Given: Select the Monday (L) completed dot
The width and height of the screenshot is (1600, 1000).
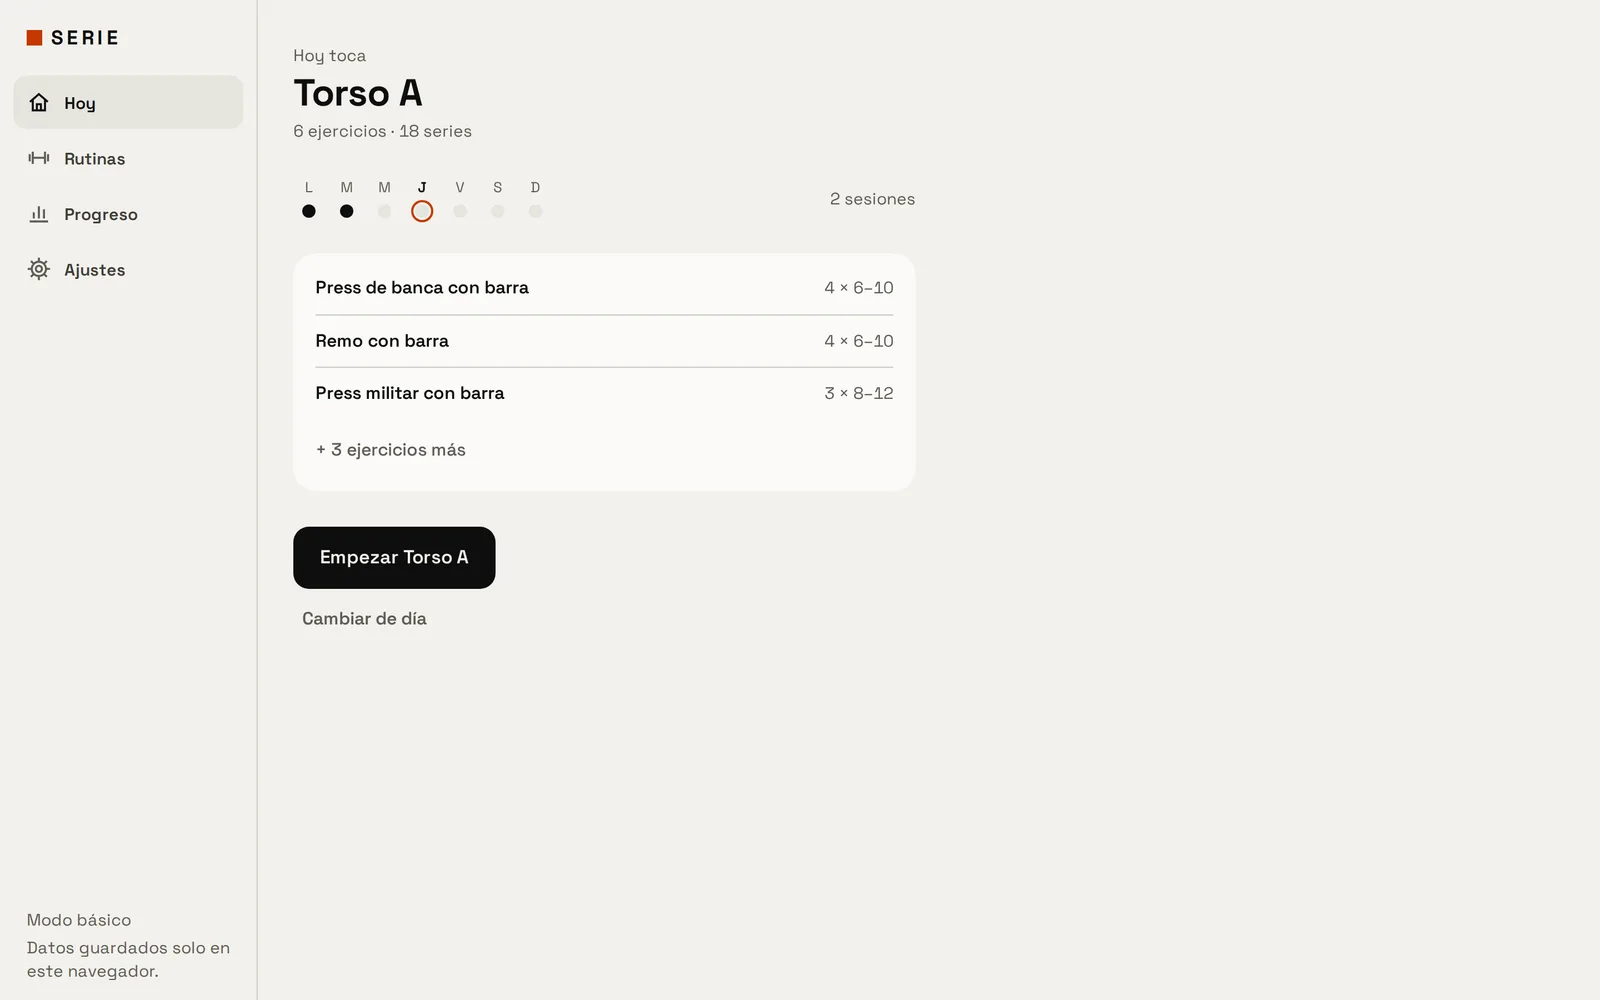Looking at the screenshot, I should pyautogui.click(x=309, y=211).
